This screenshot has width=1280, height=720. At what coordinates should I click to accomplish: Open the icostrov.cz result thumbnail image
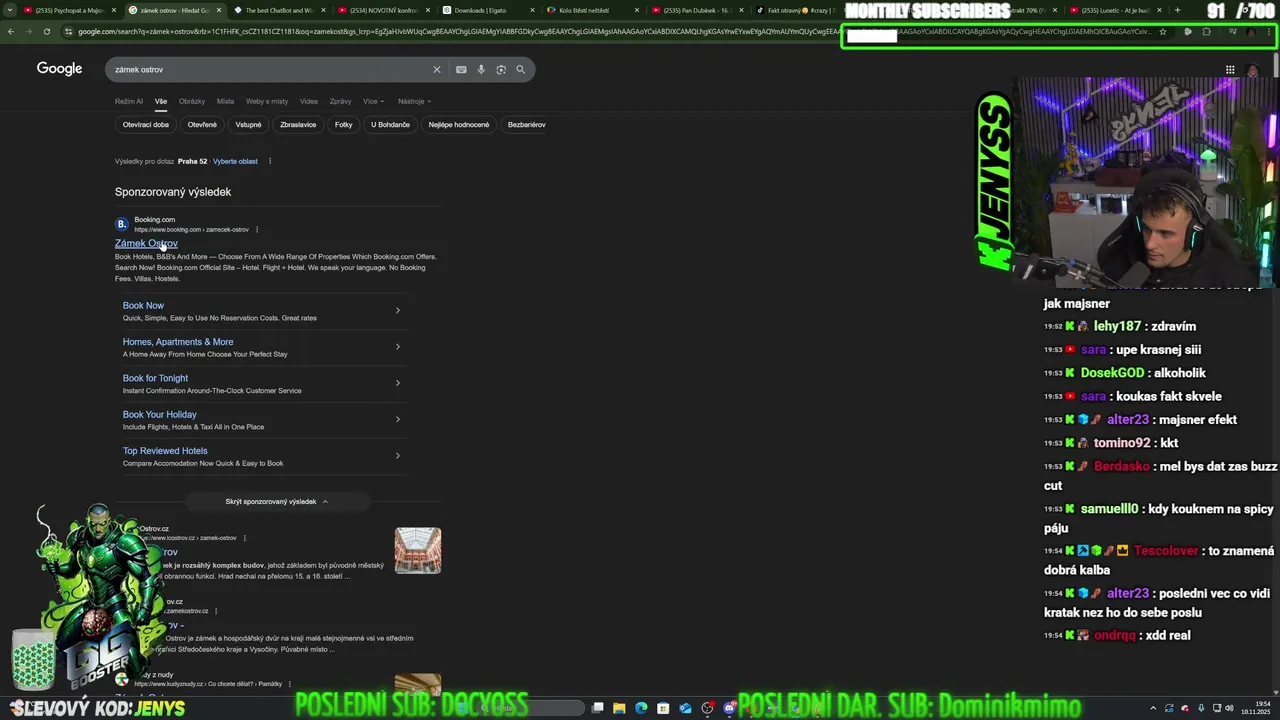(x=418, y=551)
